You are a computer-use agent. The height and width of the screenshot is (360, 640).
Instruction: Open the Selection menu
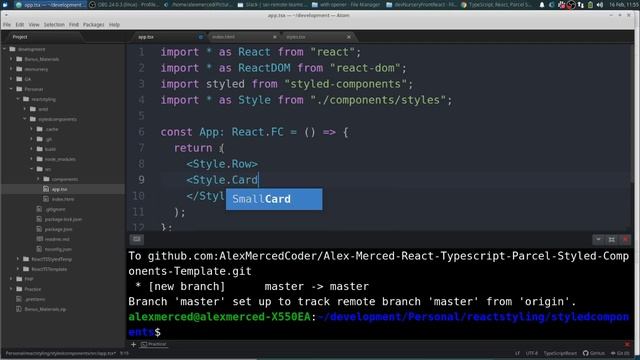(x=54, y=24)
